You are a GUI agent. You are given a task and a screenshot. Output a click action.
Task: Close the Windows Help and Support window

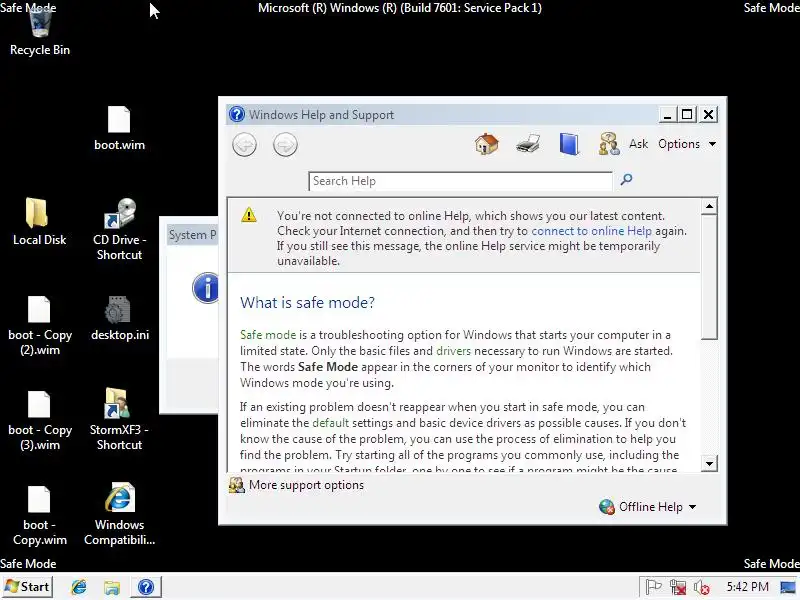click(708, 114)
